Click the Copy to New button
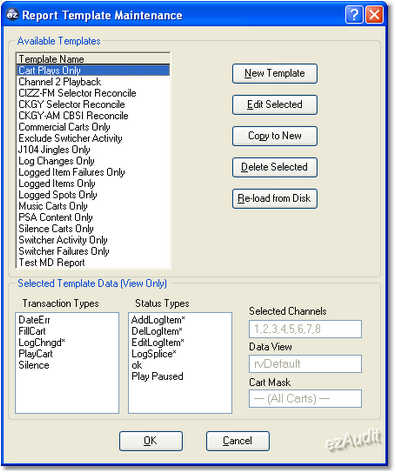This screenshot has width=395, height=473. tap(275, 136)
